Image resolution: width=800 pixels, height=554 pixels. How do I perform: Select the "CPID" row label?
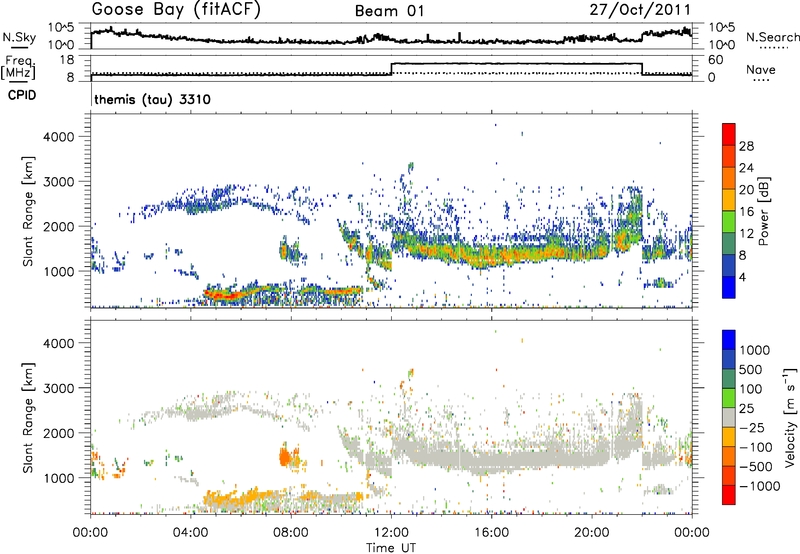[x=22, y=95]
